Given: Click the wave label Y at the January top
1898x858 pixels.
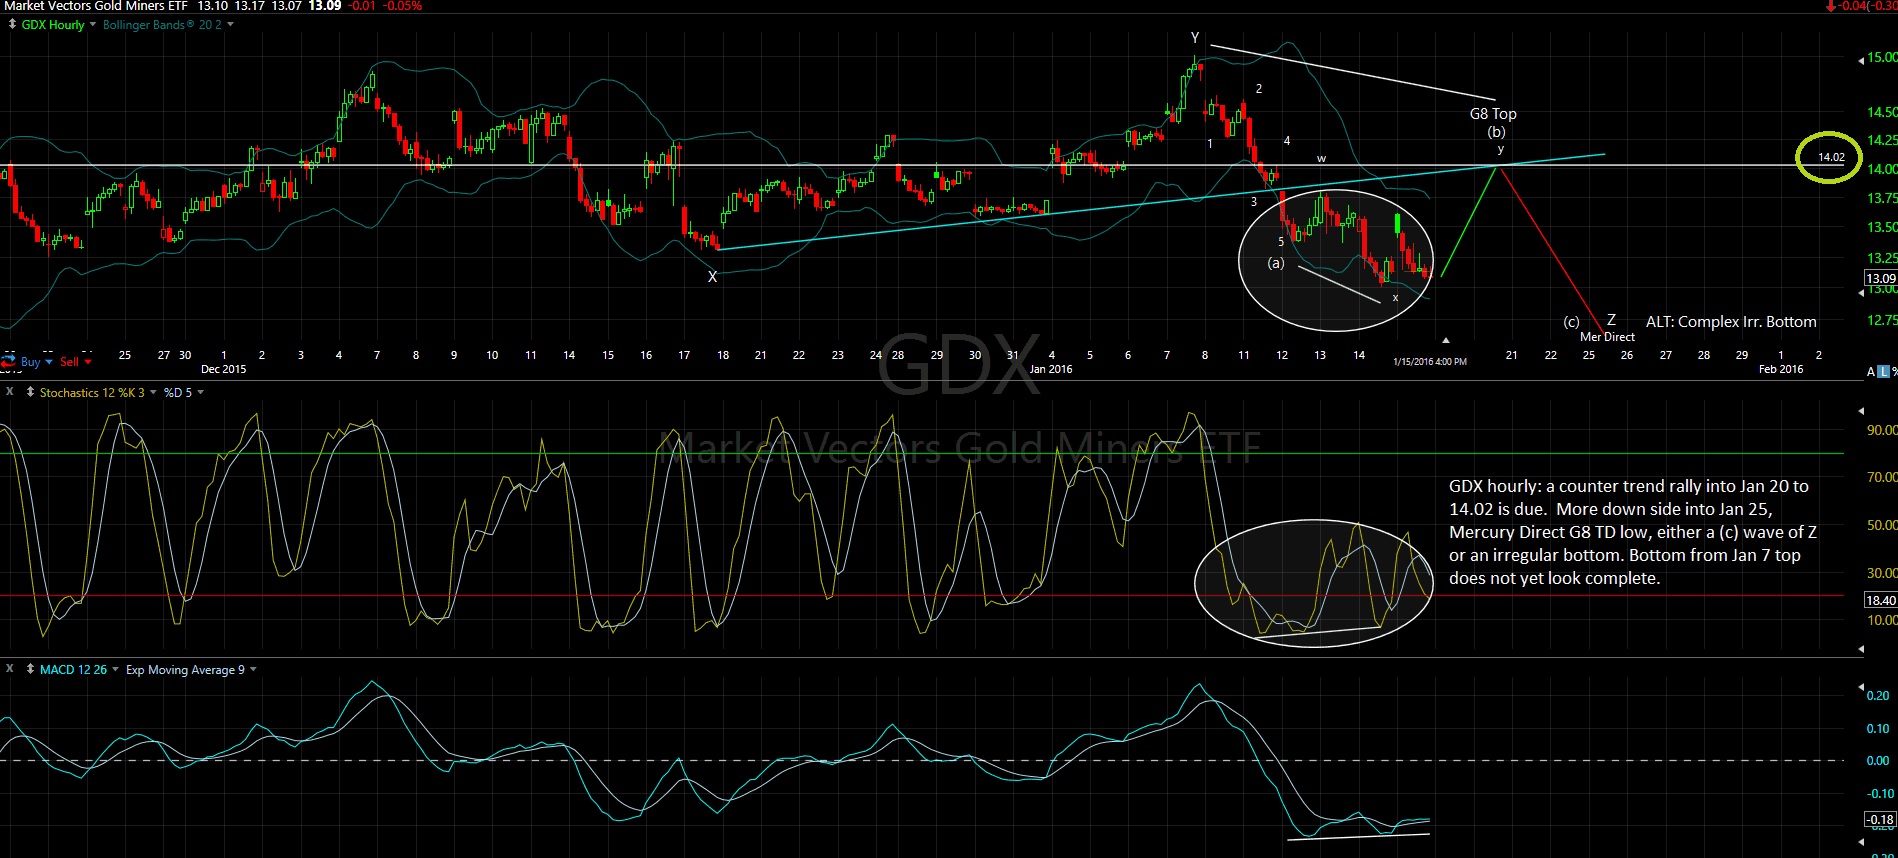Looking at the screenshot, I should click(x=1195, y=38).
